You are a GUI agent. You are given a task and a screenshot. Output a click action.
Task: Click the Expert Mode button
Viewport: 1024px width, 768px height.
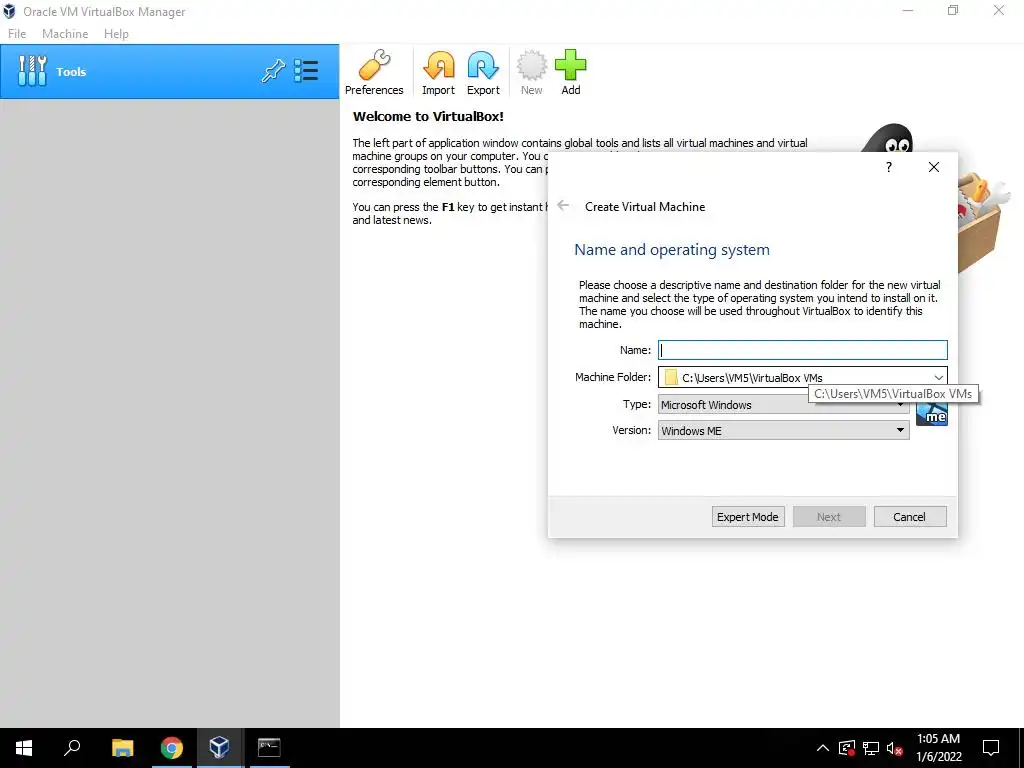[748, 517]
